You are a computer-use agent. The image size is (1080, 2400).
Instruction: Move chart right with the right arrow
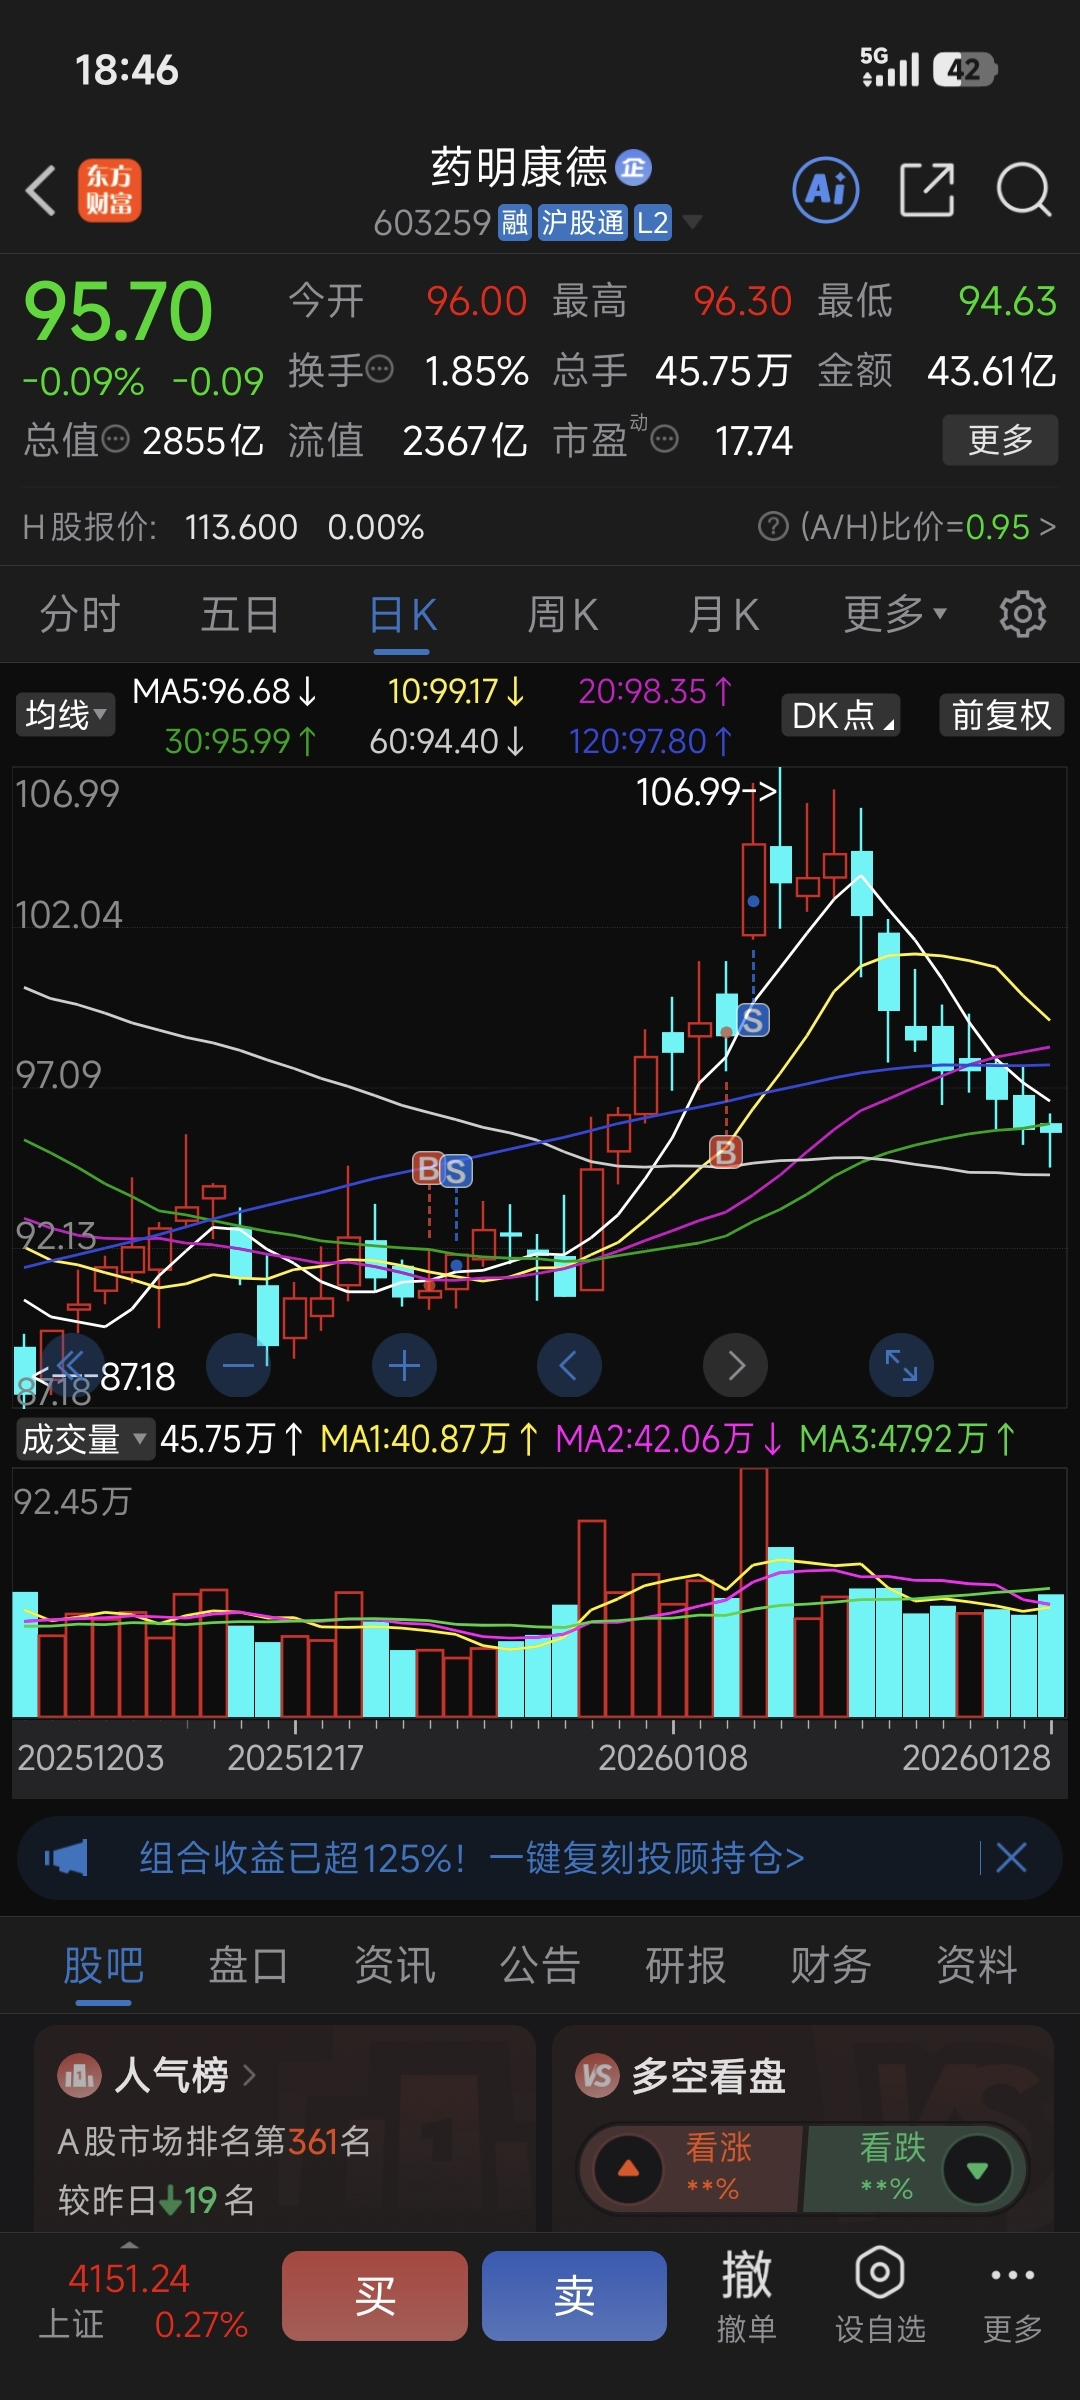[x=735, y=1365]
